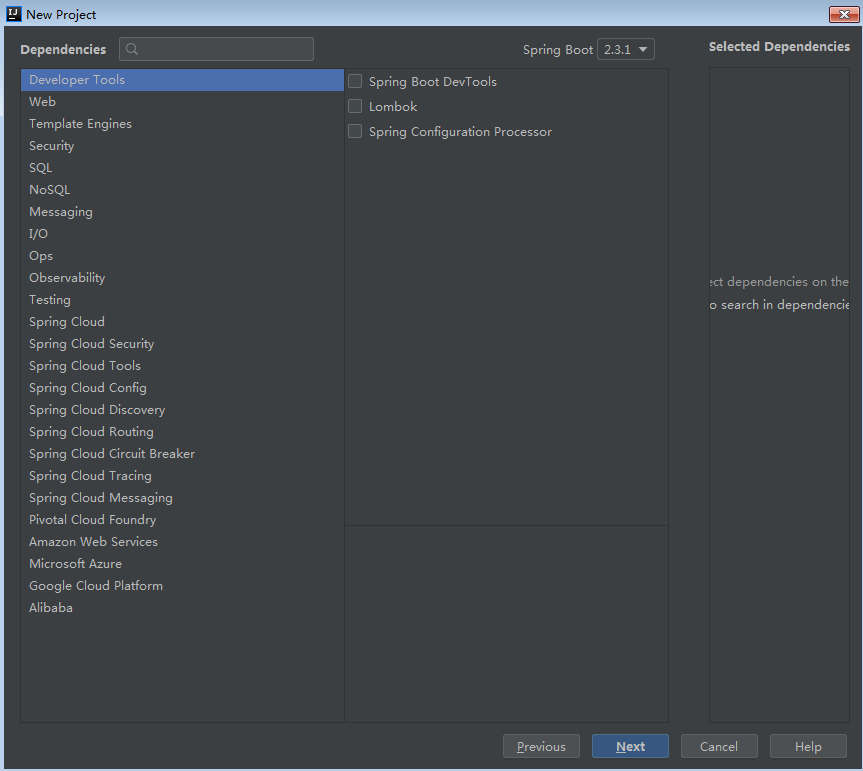
Task: Open the Spring Boot version dropdown
Action: point(626,50)
